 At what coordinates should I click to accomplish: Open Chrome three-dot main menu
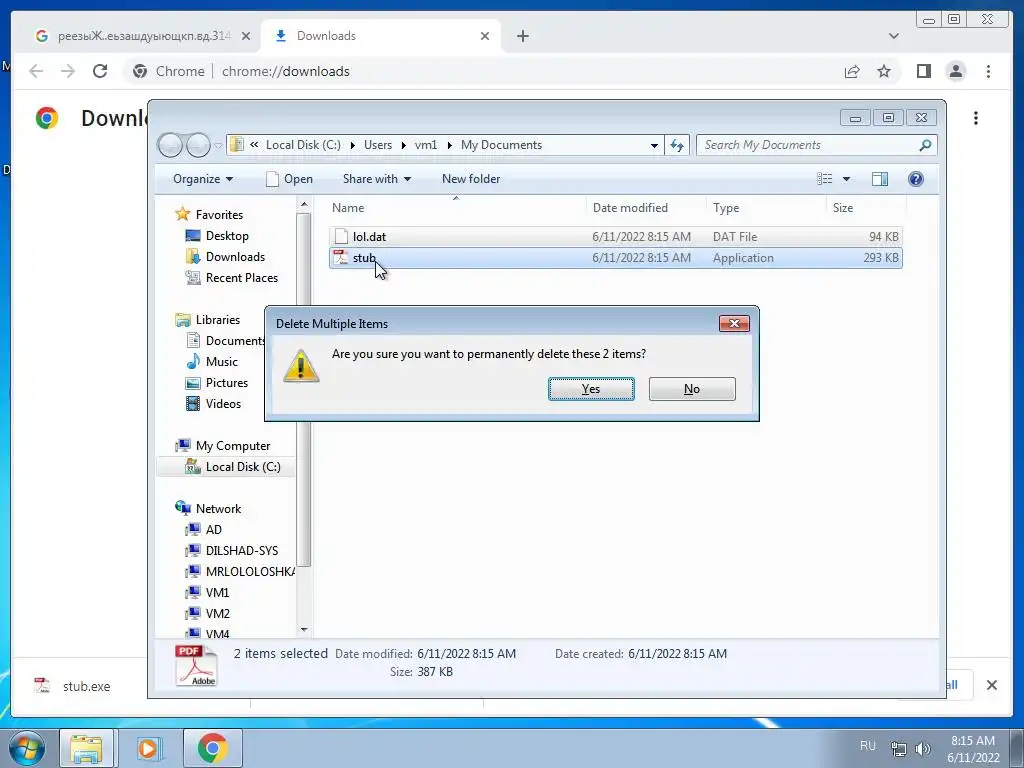(x=988, y=71)
